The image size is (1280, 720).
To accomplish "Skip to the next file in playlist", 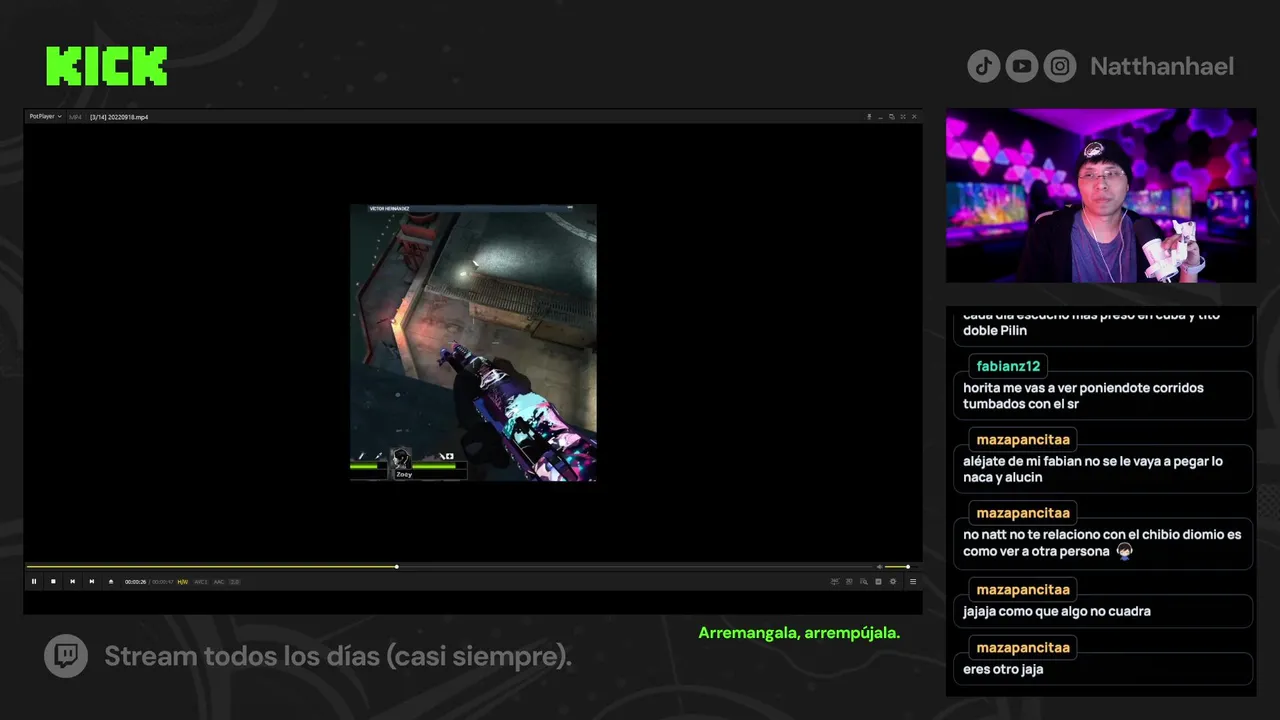I will [x=91, y=581].
